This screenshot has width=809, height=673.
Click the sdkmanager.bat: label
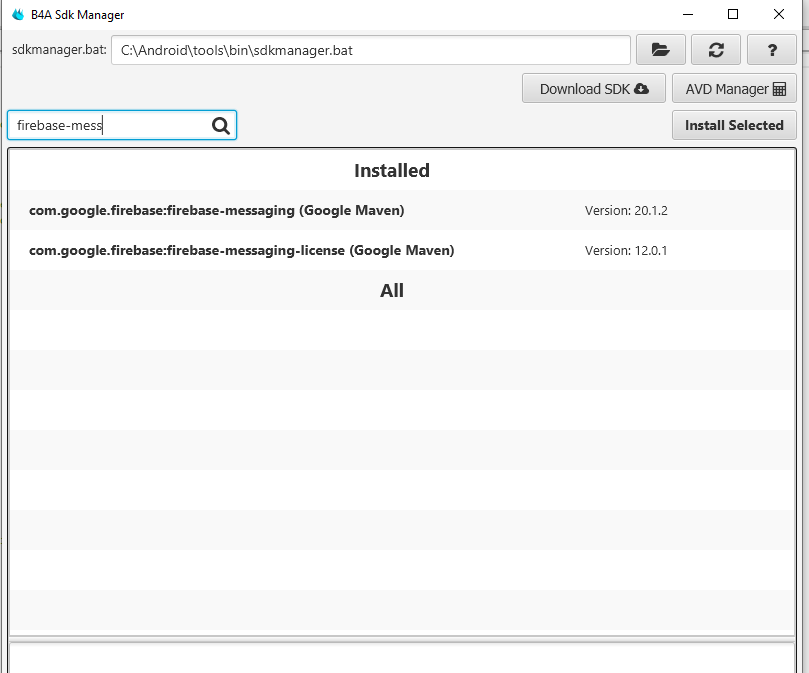[59, 50]
